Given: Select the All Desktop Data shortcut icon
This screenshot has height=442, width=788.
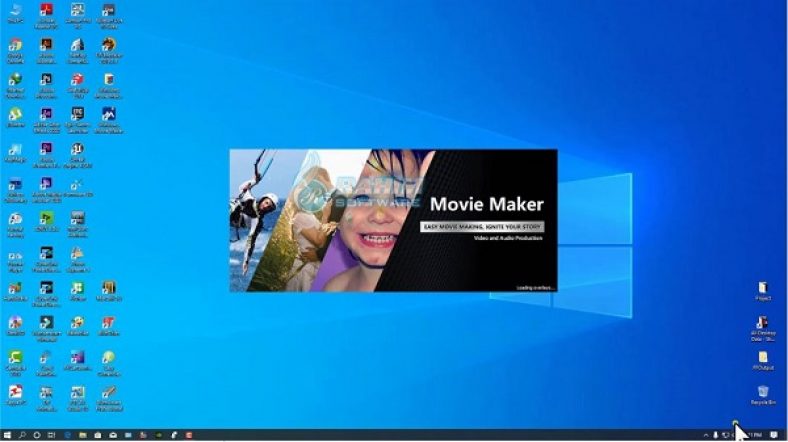Looking at the screenshot, I should tap(763, 328).
